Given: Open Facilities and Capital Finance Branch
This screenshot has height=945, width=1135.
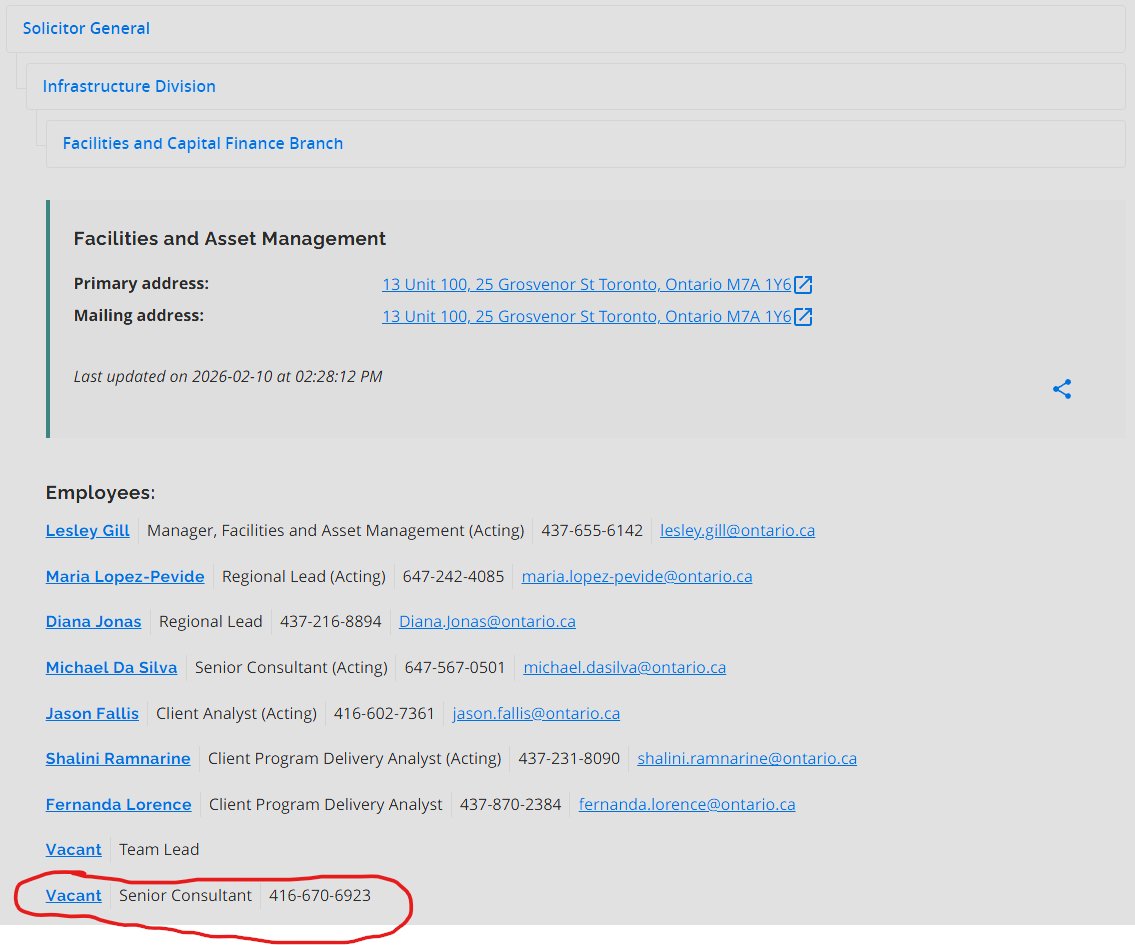Looking at the screenshot, I should coord(203,143).
